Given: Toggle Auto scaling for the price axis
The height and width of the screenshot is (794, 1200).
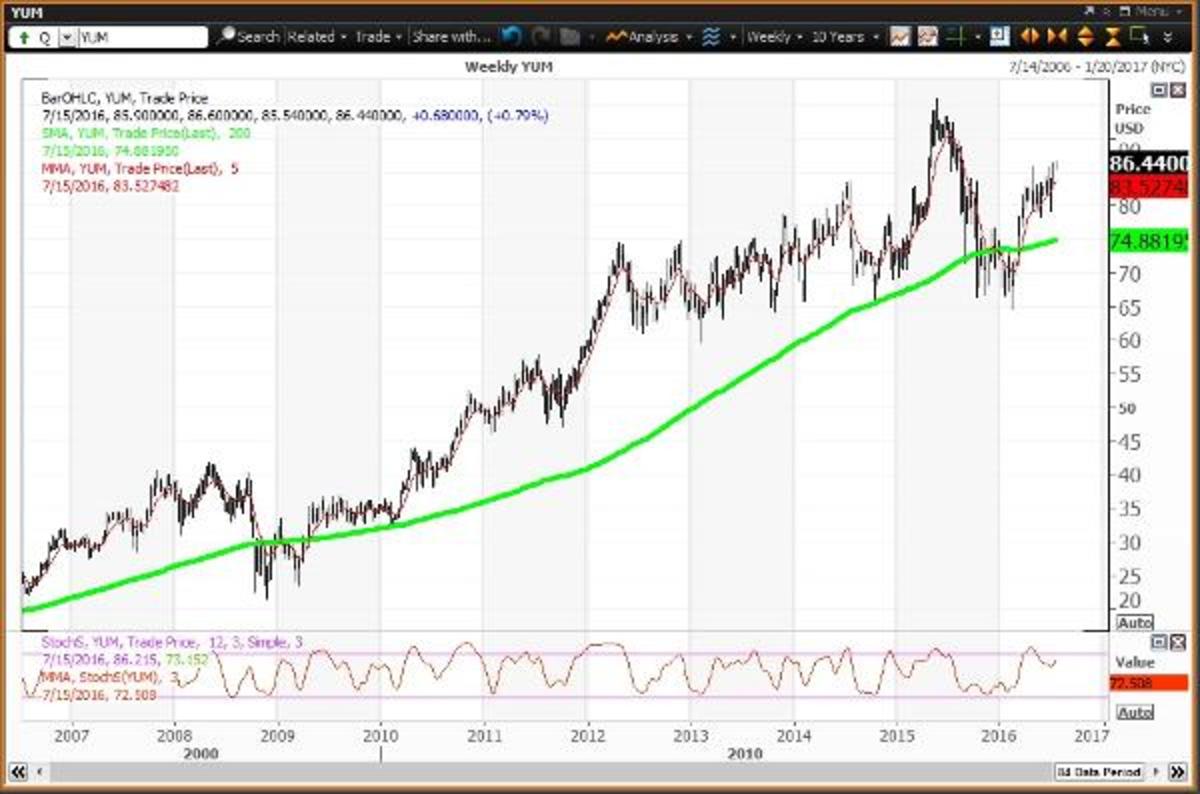Looking at the screenshot, I should click(x=1136, y=622).
